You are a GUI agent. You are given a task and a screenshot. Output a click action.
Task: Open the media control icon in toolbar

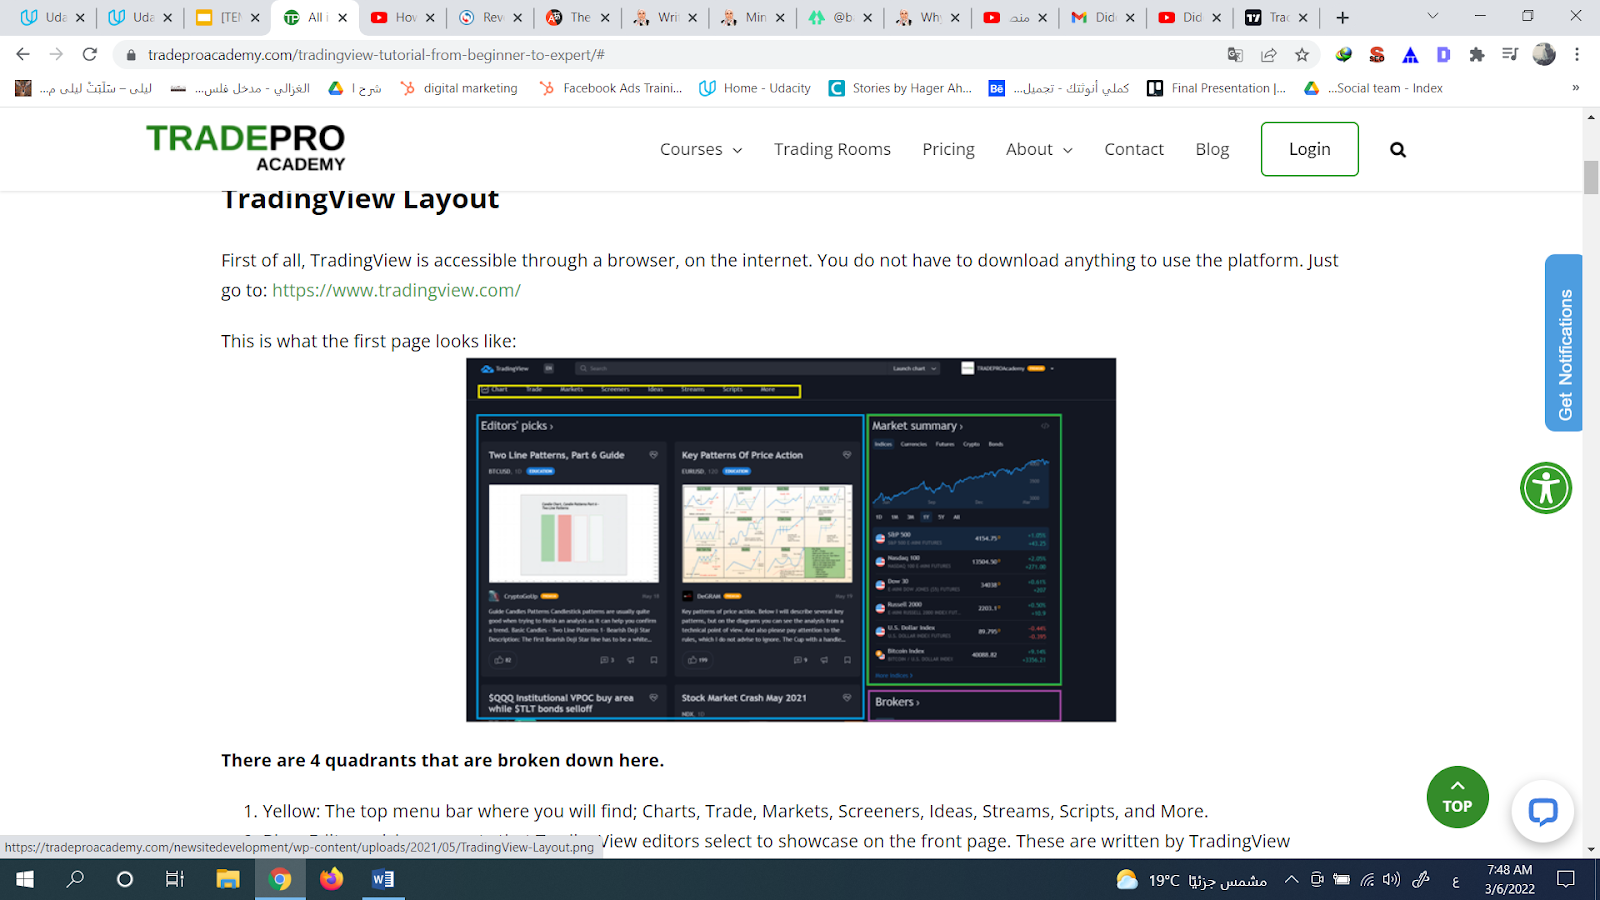click(x=1510, y=55)
